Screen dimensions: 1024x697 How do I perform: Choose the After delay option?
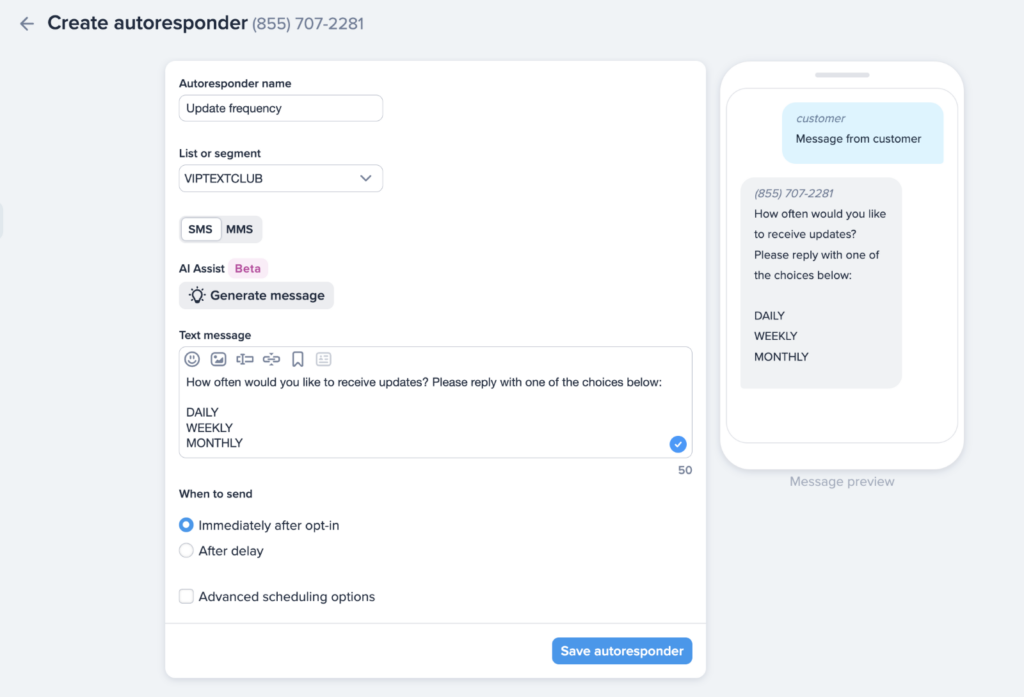click(186, 550)
